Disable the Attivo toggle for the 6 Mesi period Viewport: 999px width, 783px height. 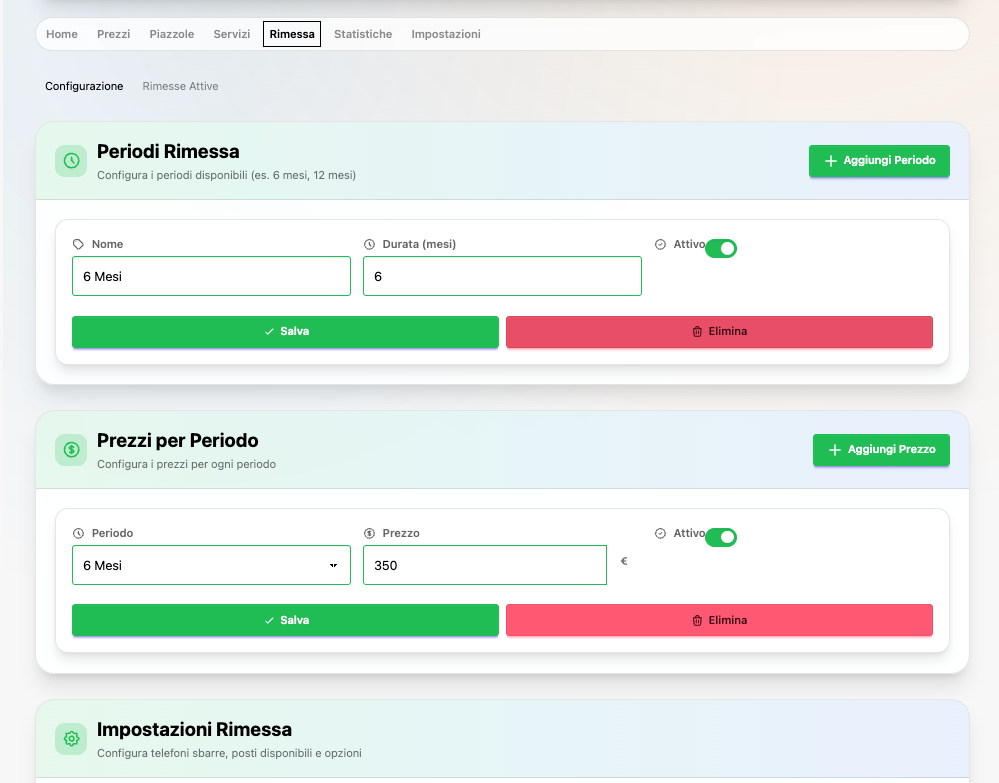click(723, 248)
